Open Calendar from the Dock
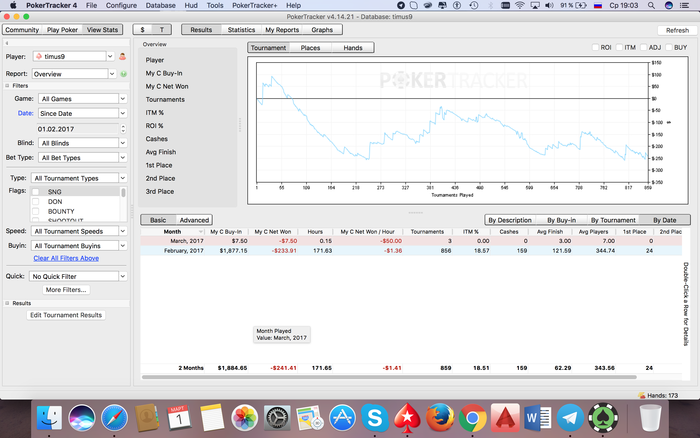Viewport: 700px width, 438px height. pyautogui.click(x=179, y=418)
